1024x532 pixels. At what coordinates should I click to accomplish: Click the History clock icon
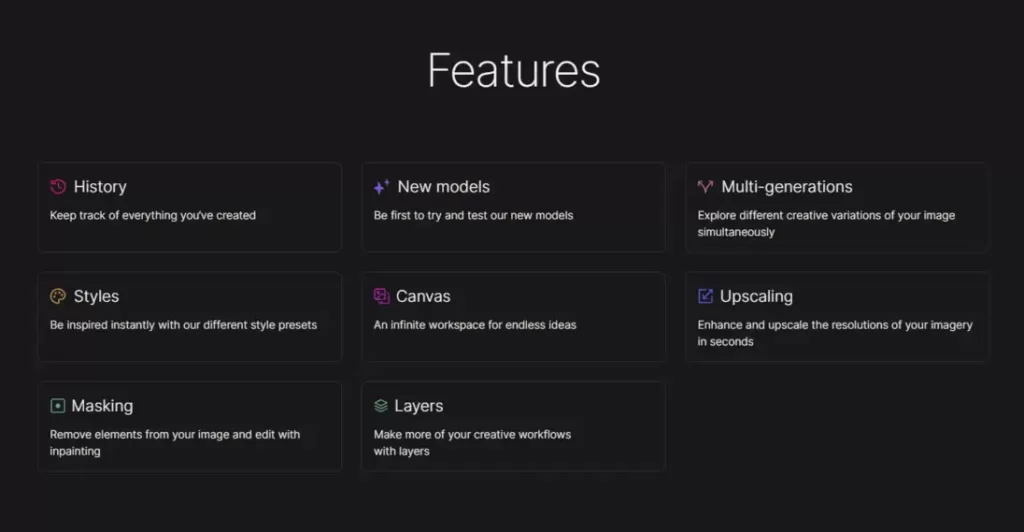[x=58, y=187]
